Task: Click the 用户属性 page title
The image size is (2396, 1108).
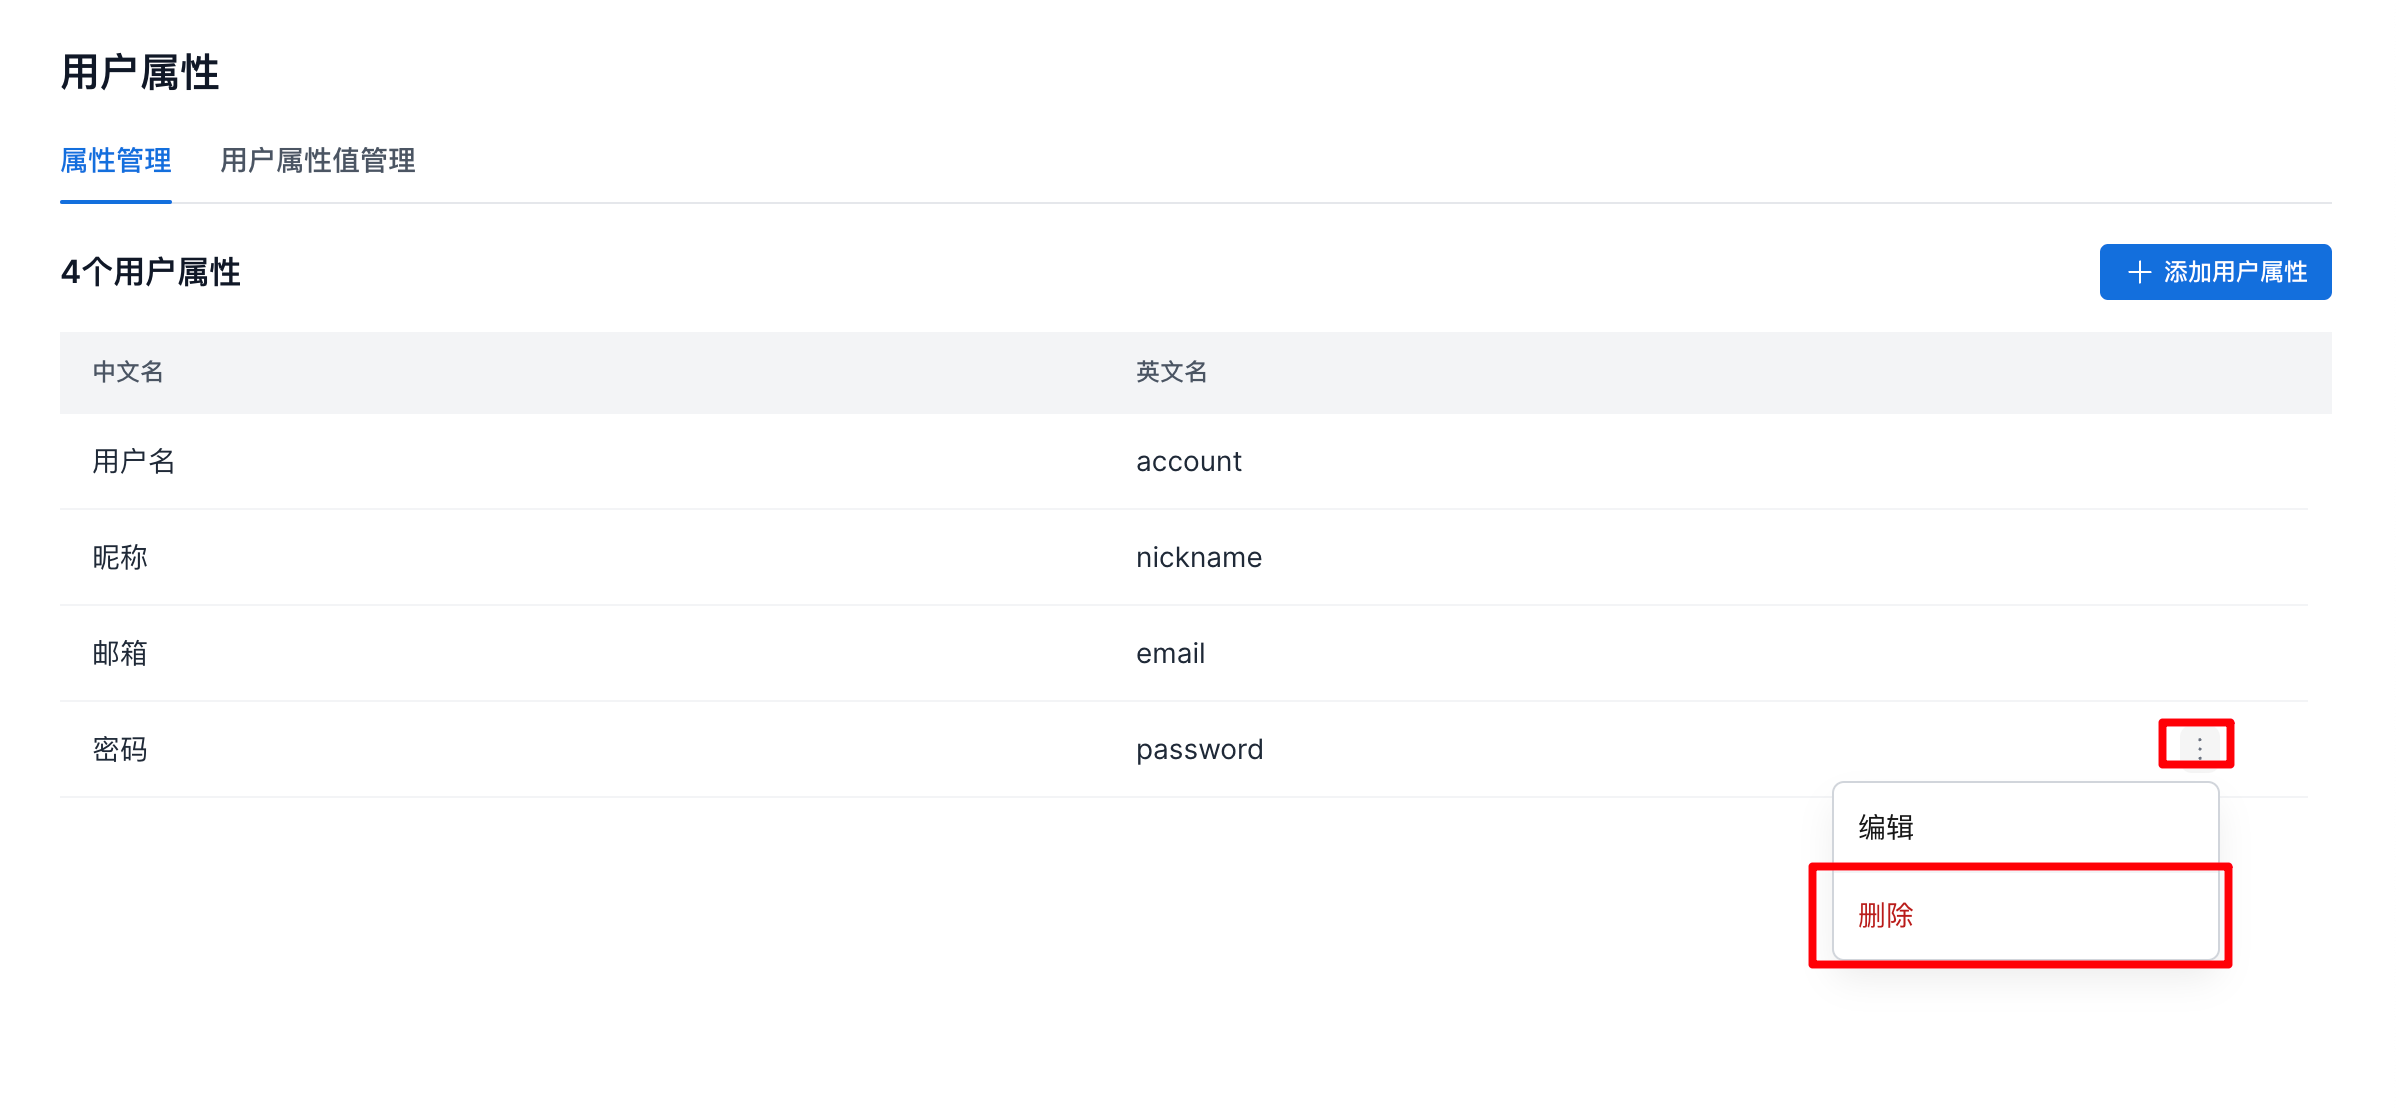Action: click(140, 73)
